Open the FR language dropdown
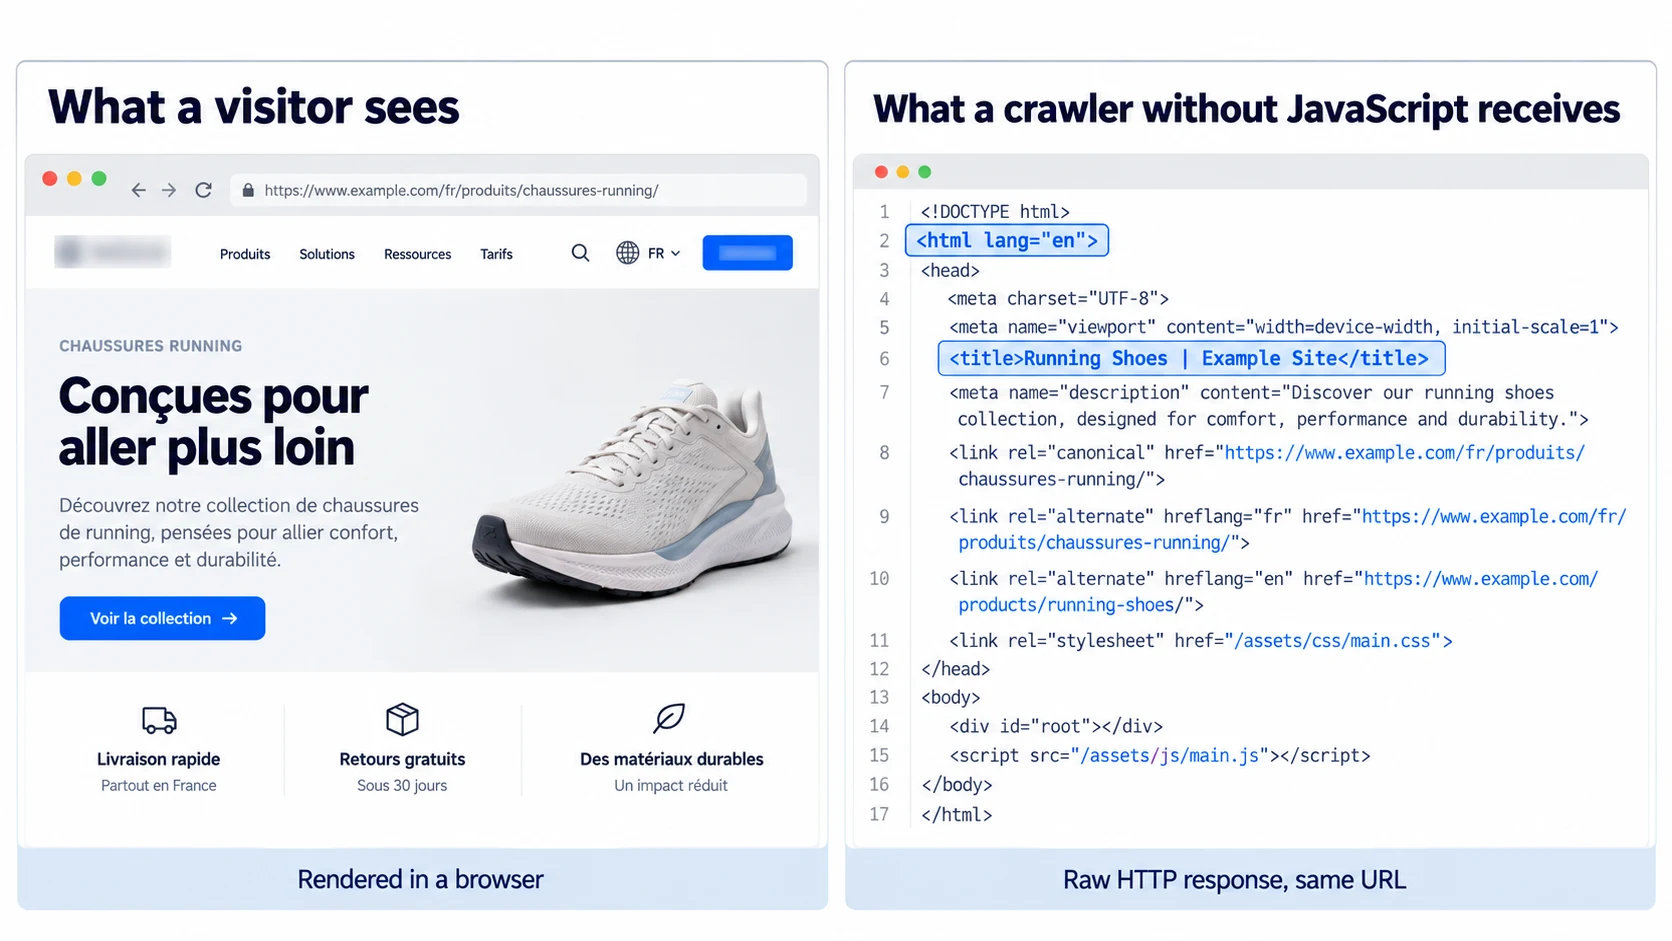Viewport: 1672px width, 941px height. (664, 253)
